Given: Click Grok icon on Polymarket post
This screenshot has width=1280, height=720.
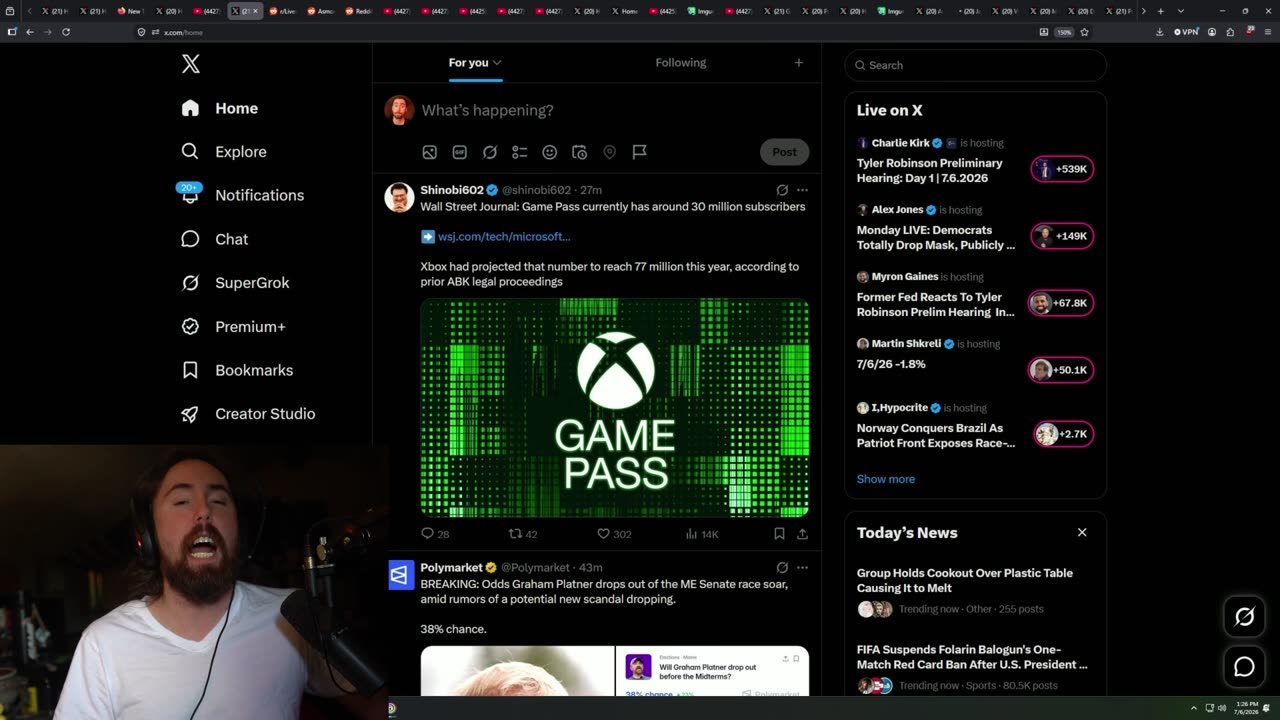Looking at the screenshot, I should [782, 567].
